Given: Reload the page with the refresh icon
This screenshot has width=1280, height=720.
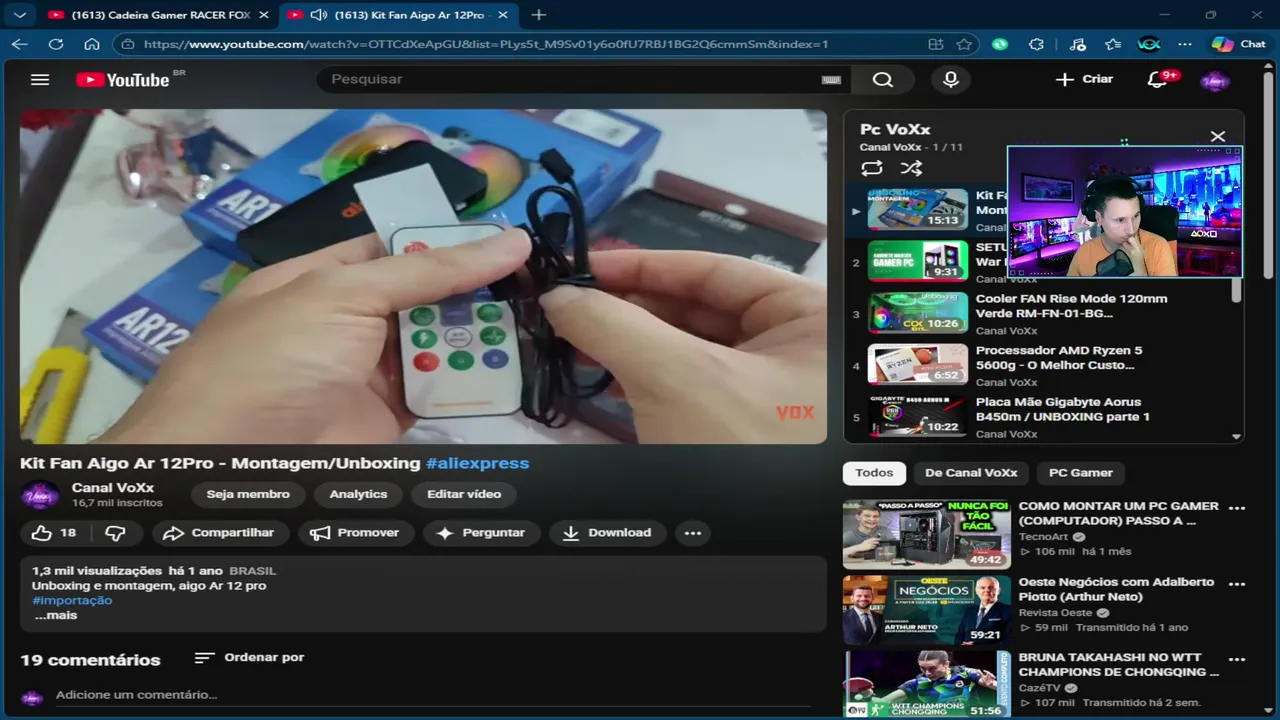Looking at the screenshot, I should [56, 44].
